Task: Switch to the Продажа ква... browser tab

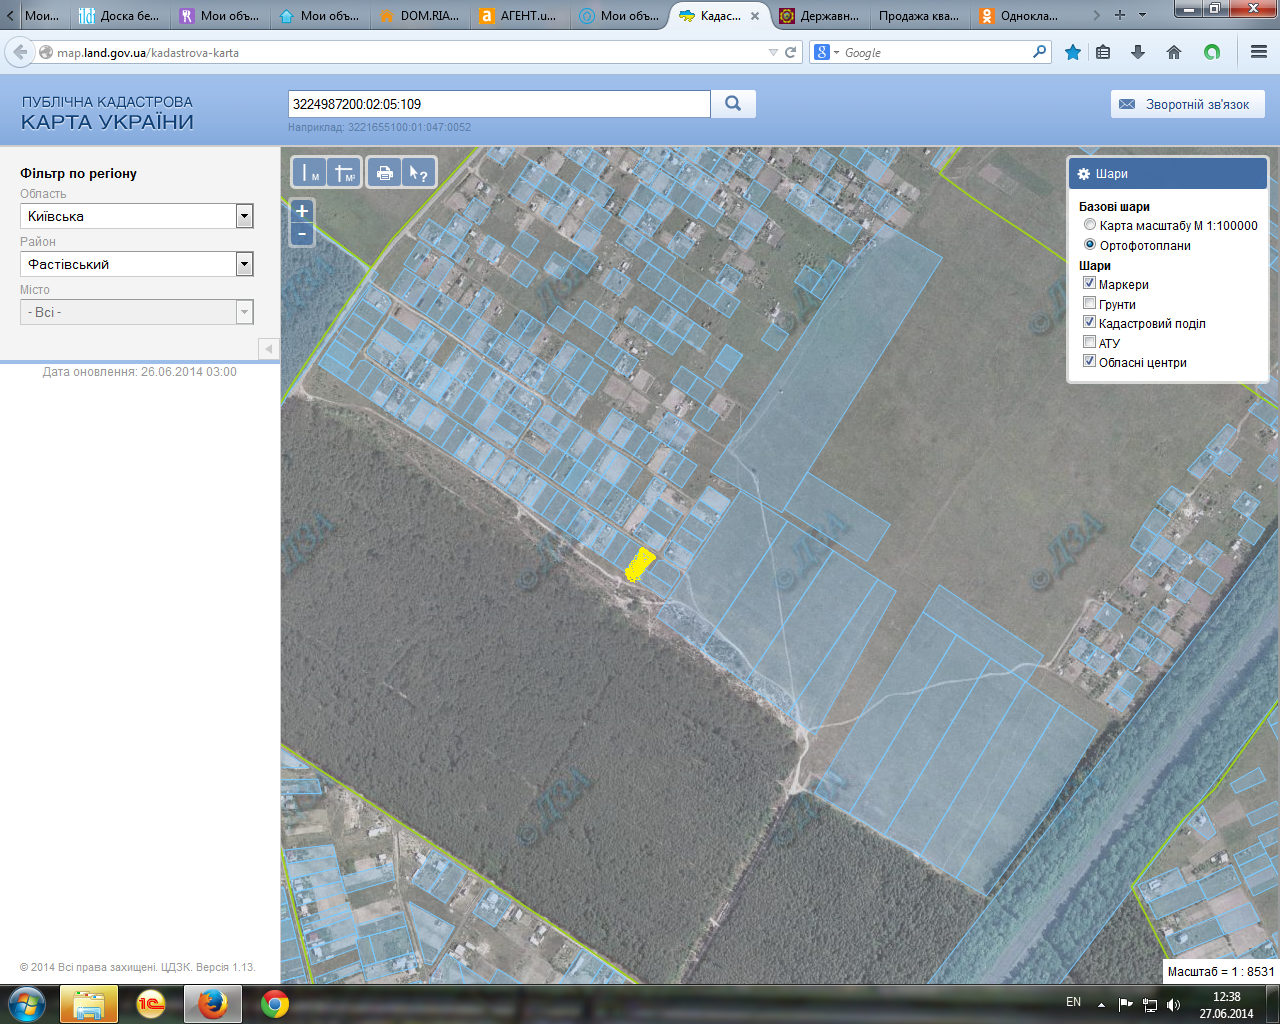Action: pos(918,16)
